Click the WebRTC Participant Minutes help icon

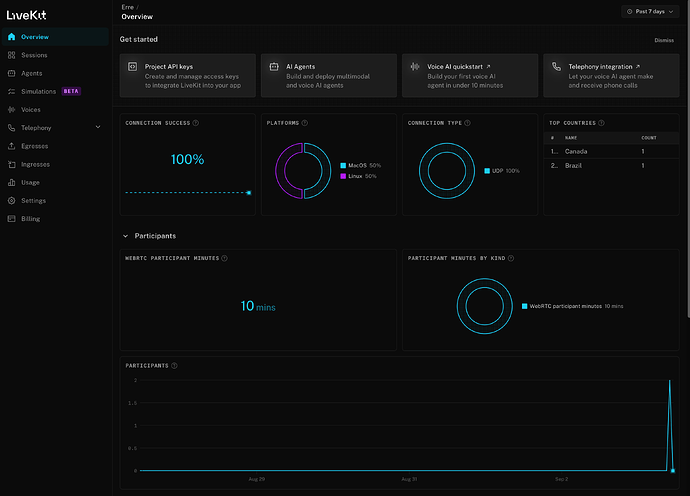[x=224, y=258]
